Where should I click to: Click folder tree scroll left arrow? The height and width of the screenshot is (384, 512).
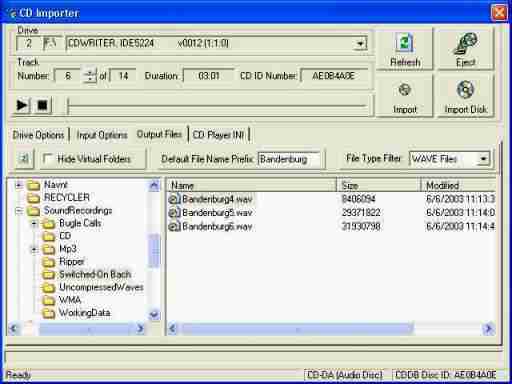[13, 329]
